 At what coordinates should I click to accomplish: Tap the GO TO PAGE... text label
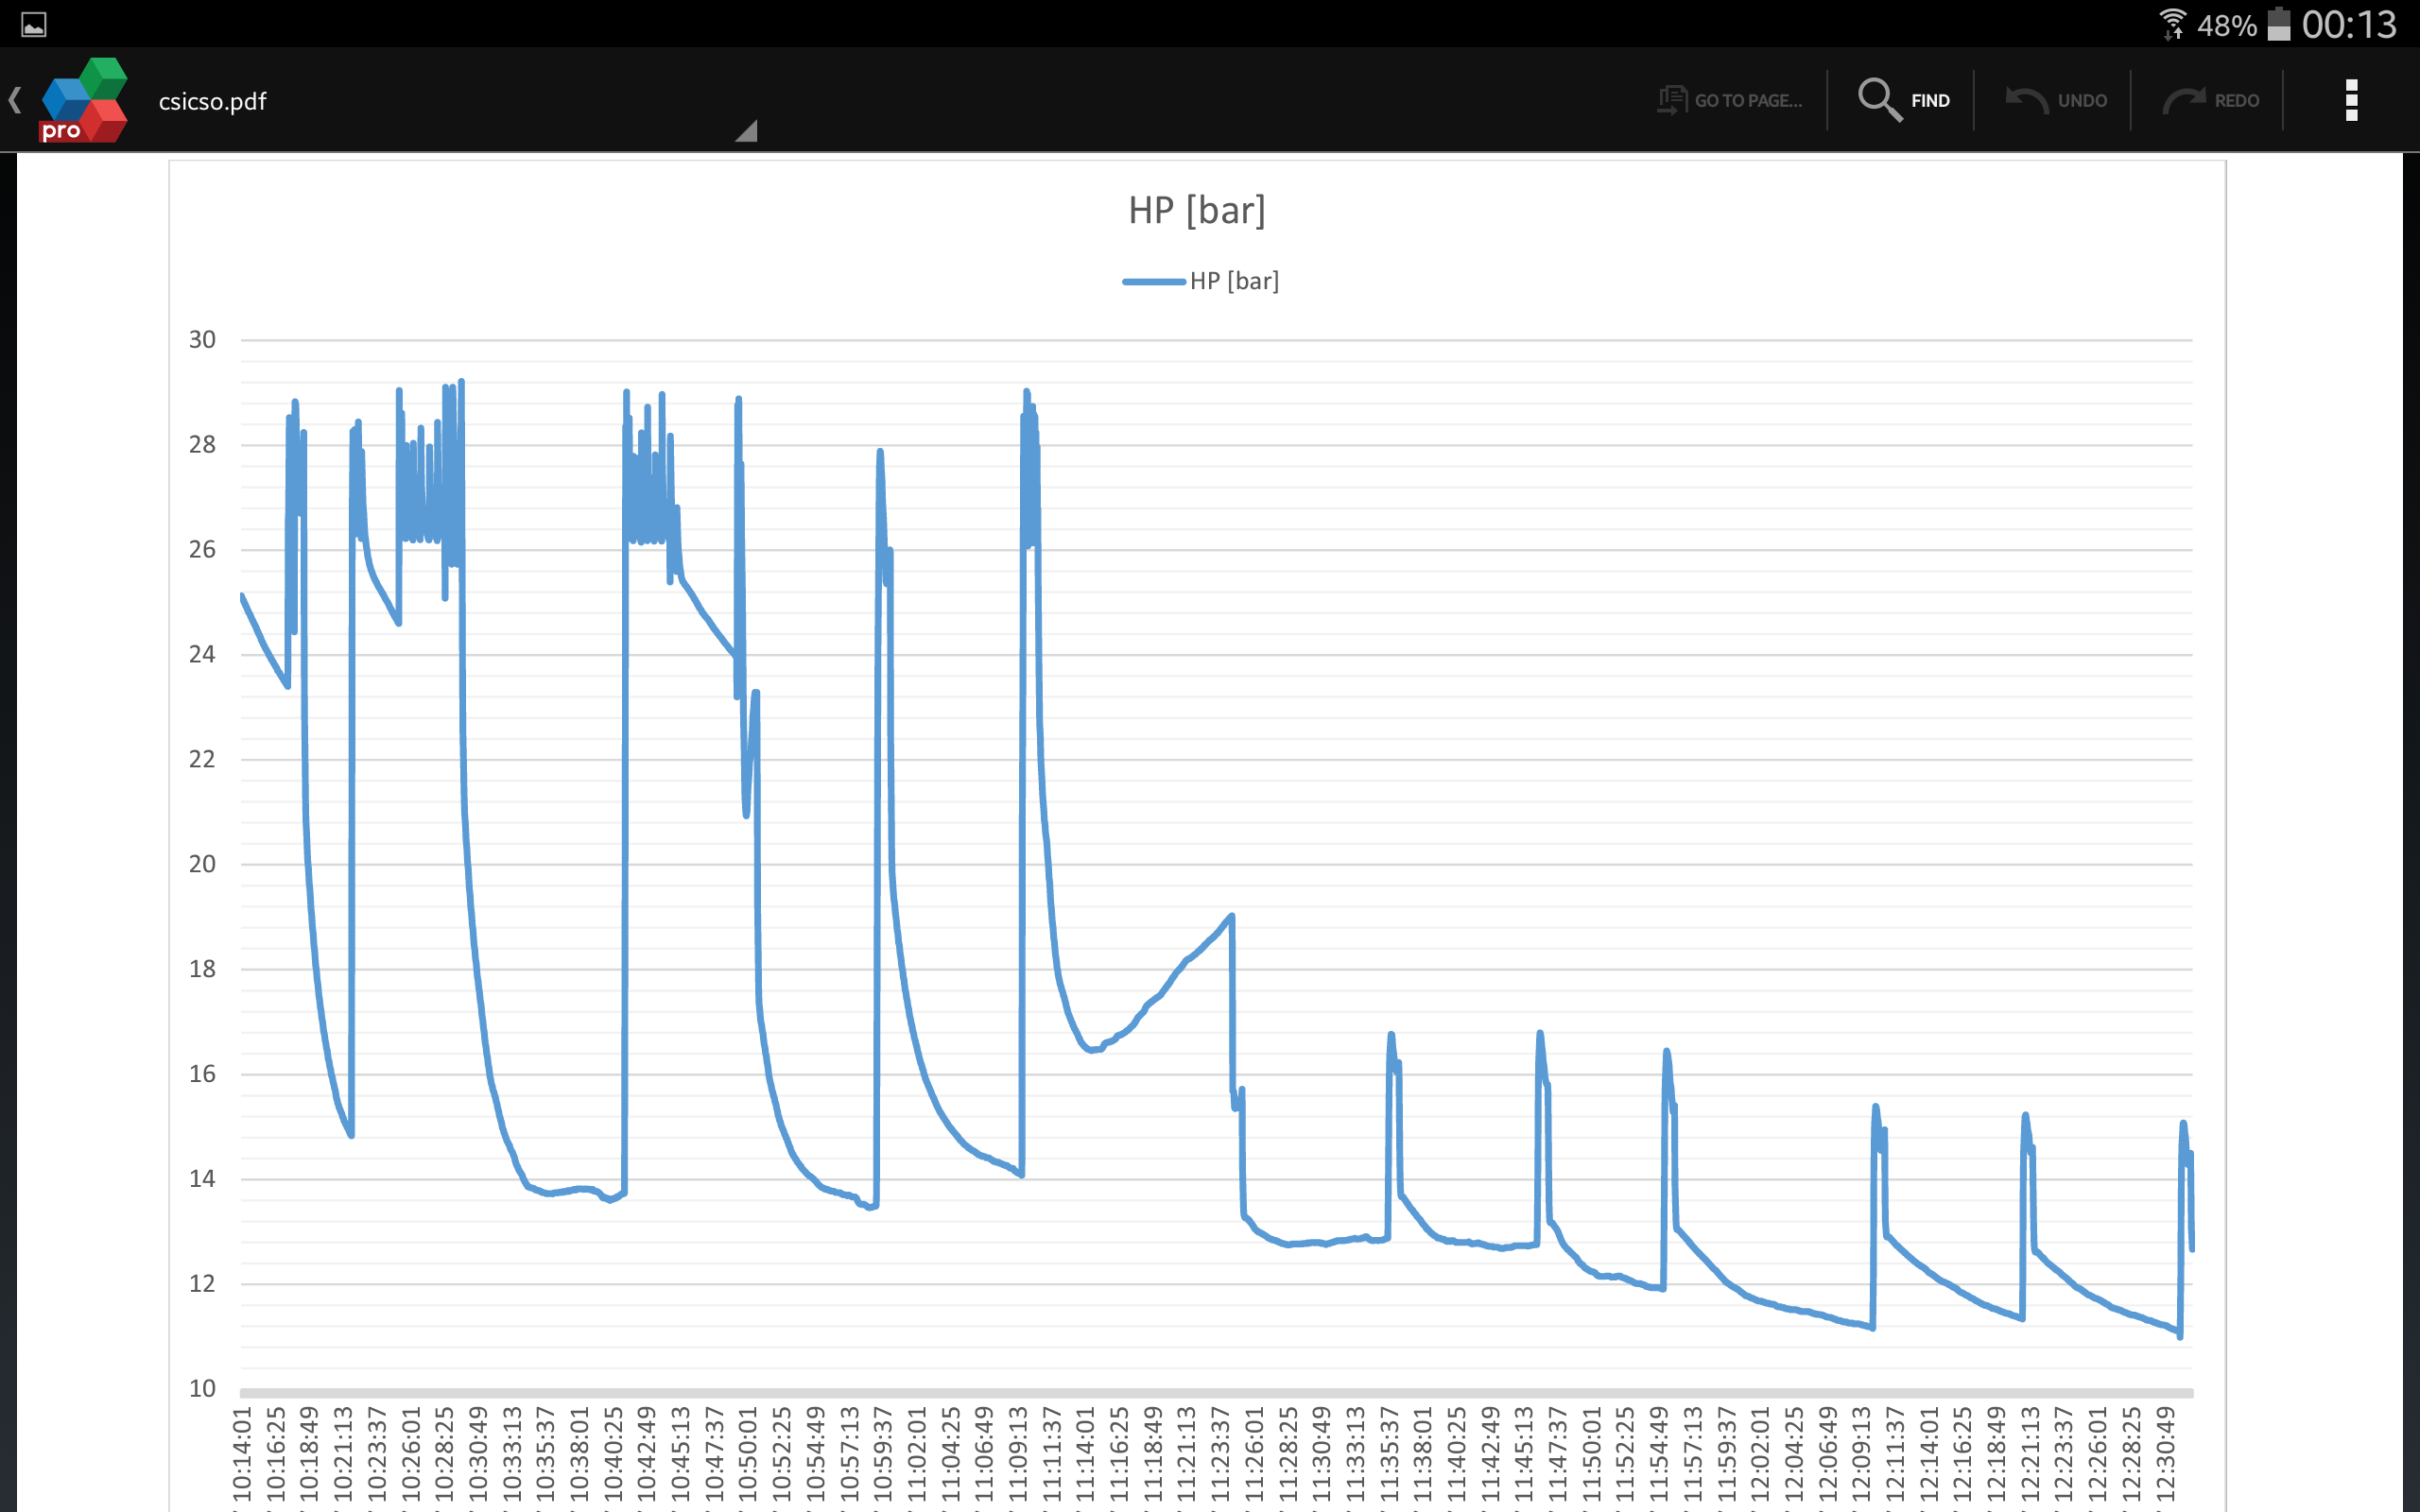coord(1748,101)
